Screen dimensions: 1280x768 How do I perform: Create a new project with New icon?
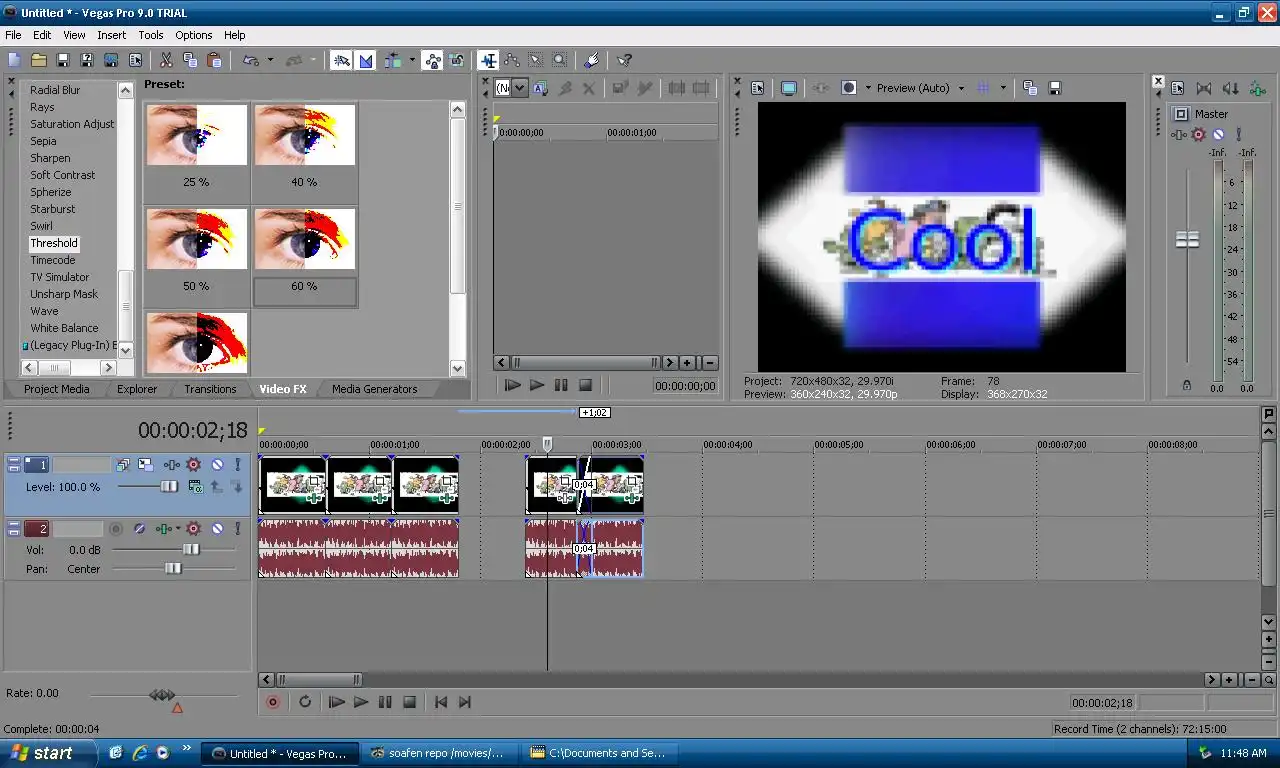14,61
